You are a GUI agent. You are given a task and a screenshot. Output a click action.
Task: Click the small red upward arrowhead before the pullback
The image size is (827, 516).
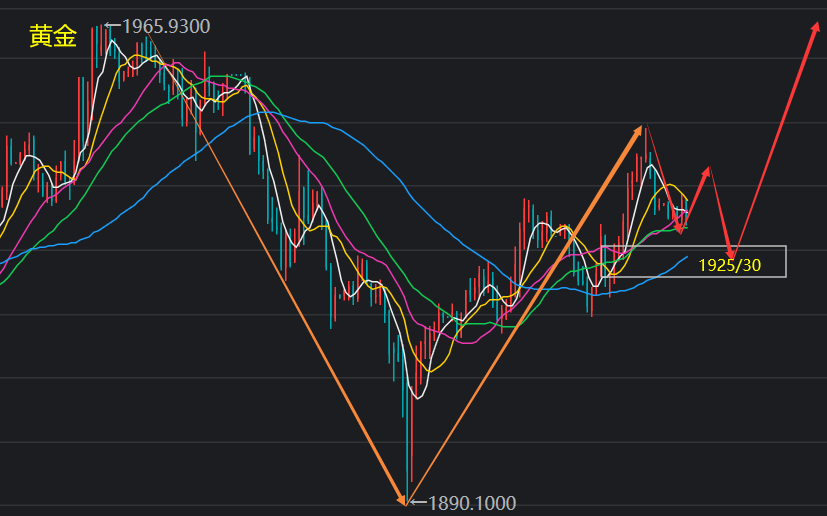pos(708,172)
